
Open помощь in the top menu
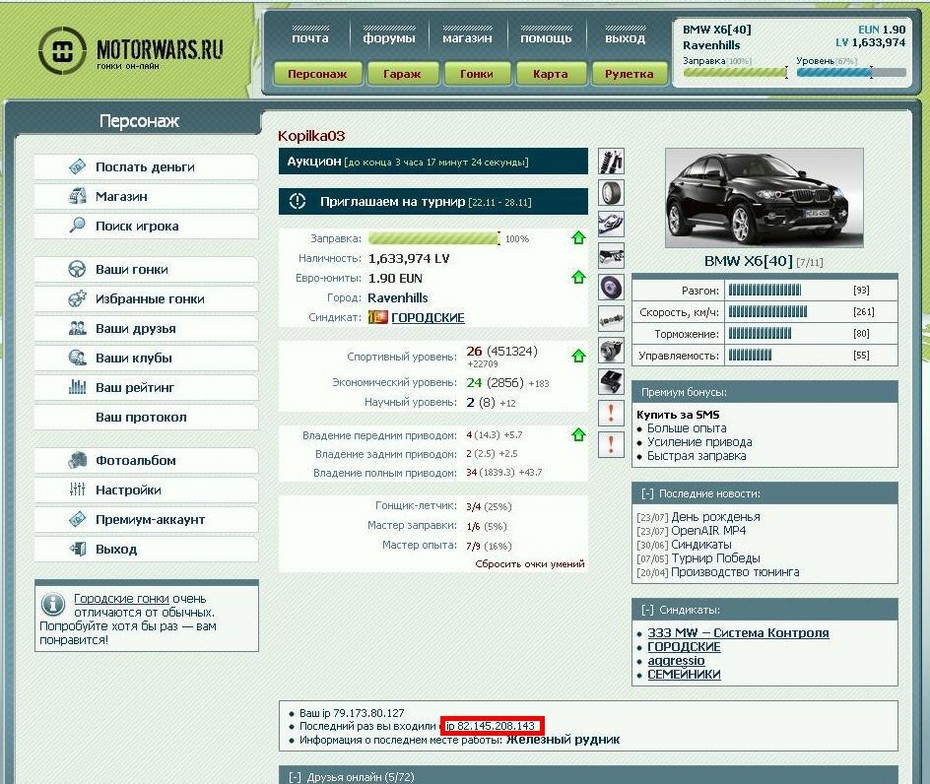546,38
